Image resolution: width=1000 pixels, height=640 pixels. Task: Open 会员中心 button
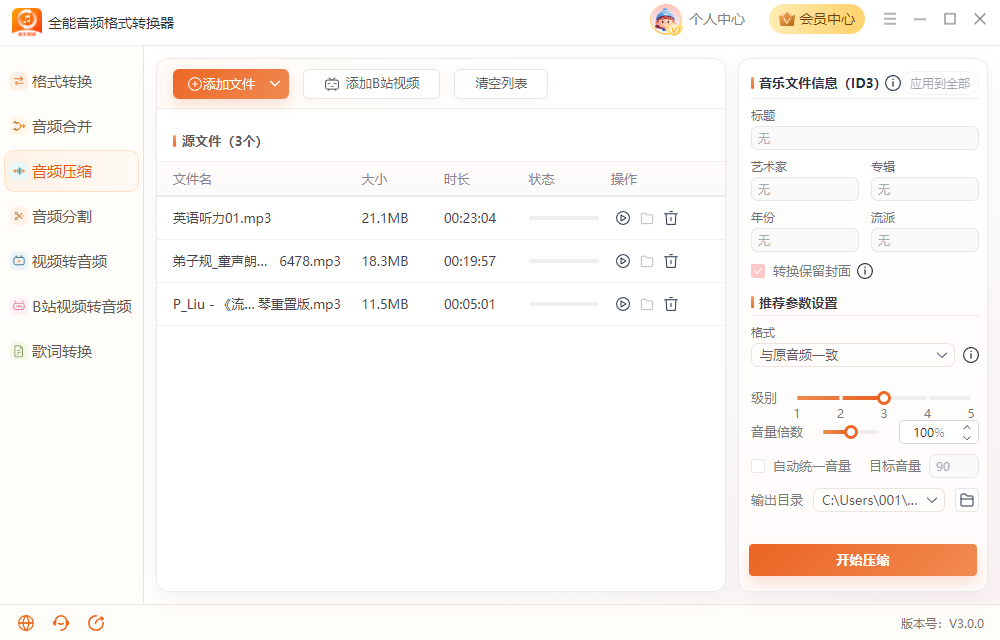coord(817,19)
